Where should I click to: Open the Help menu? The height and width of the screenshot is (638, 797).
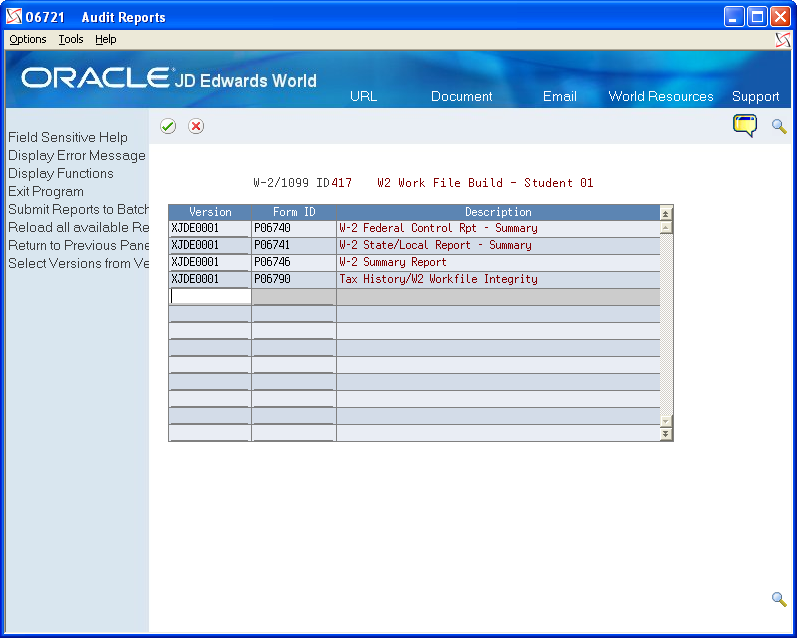[106, 39]
